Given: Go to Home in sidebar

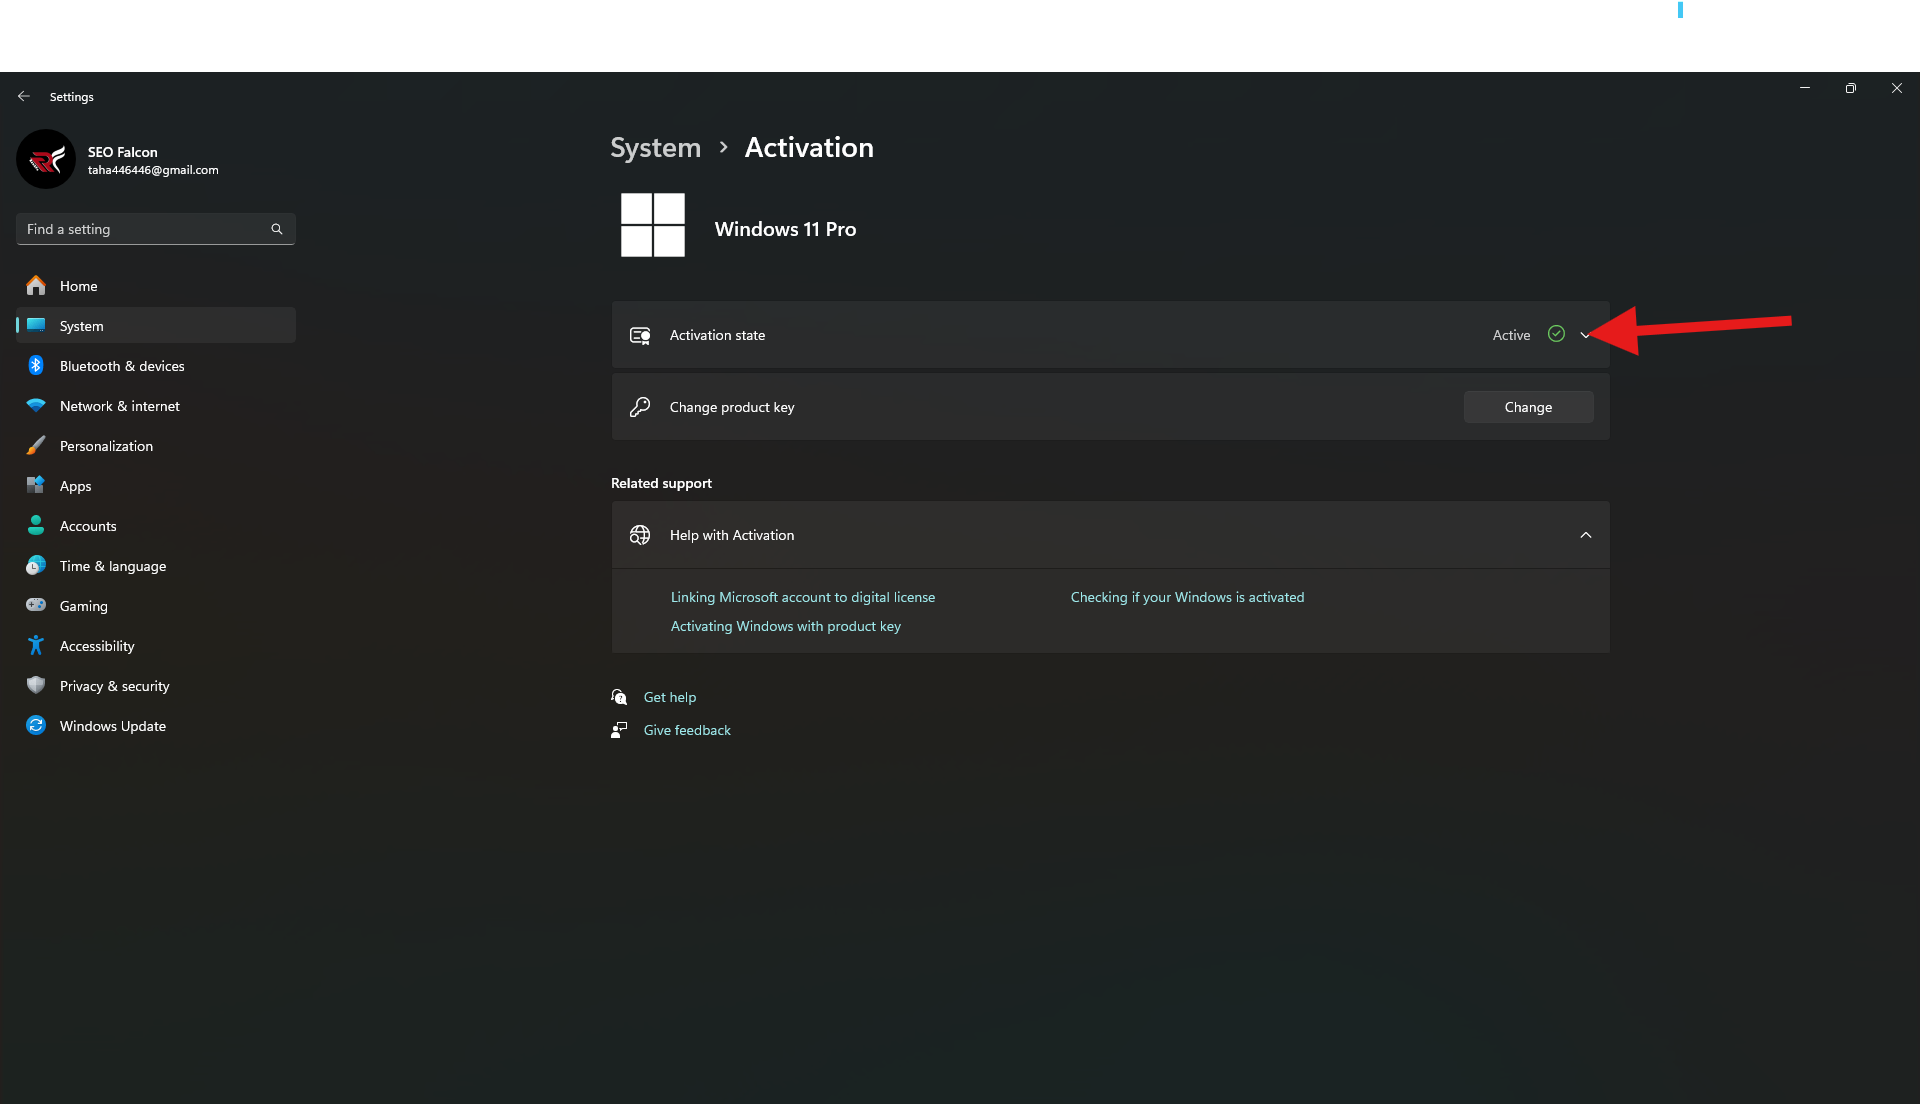Looking at the screenshot, I should 78,286.
